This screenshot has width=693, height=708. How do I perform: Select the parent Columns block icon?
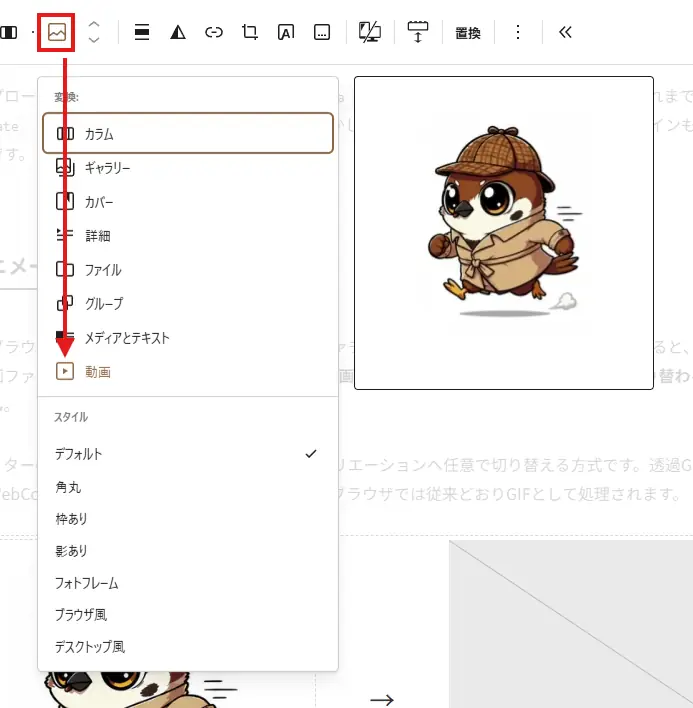click(9, 32)
